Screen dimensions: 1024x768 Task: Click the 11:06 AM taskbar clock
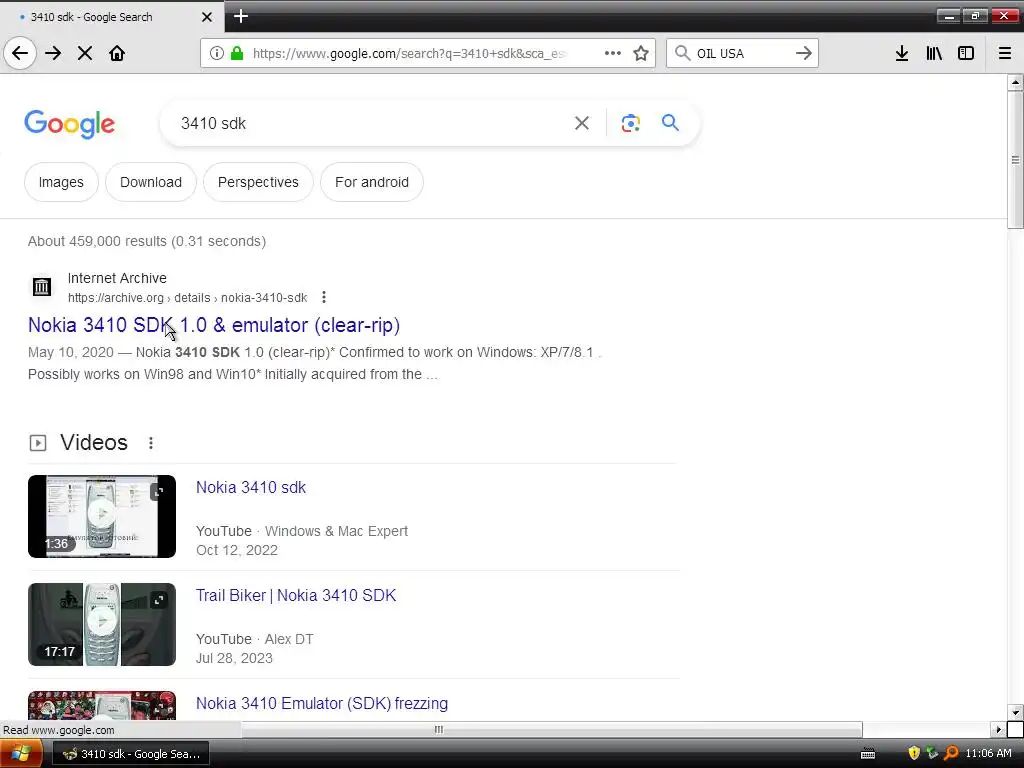(988, 753)
